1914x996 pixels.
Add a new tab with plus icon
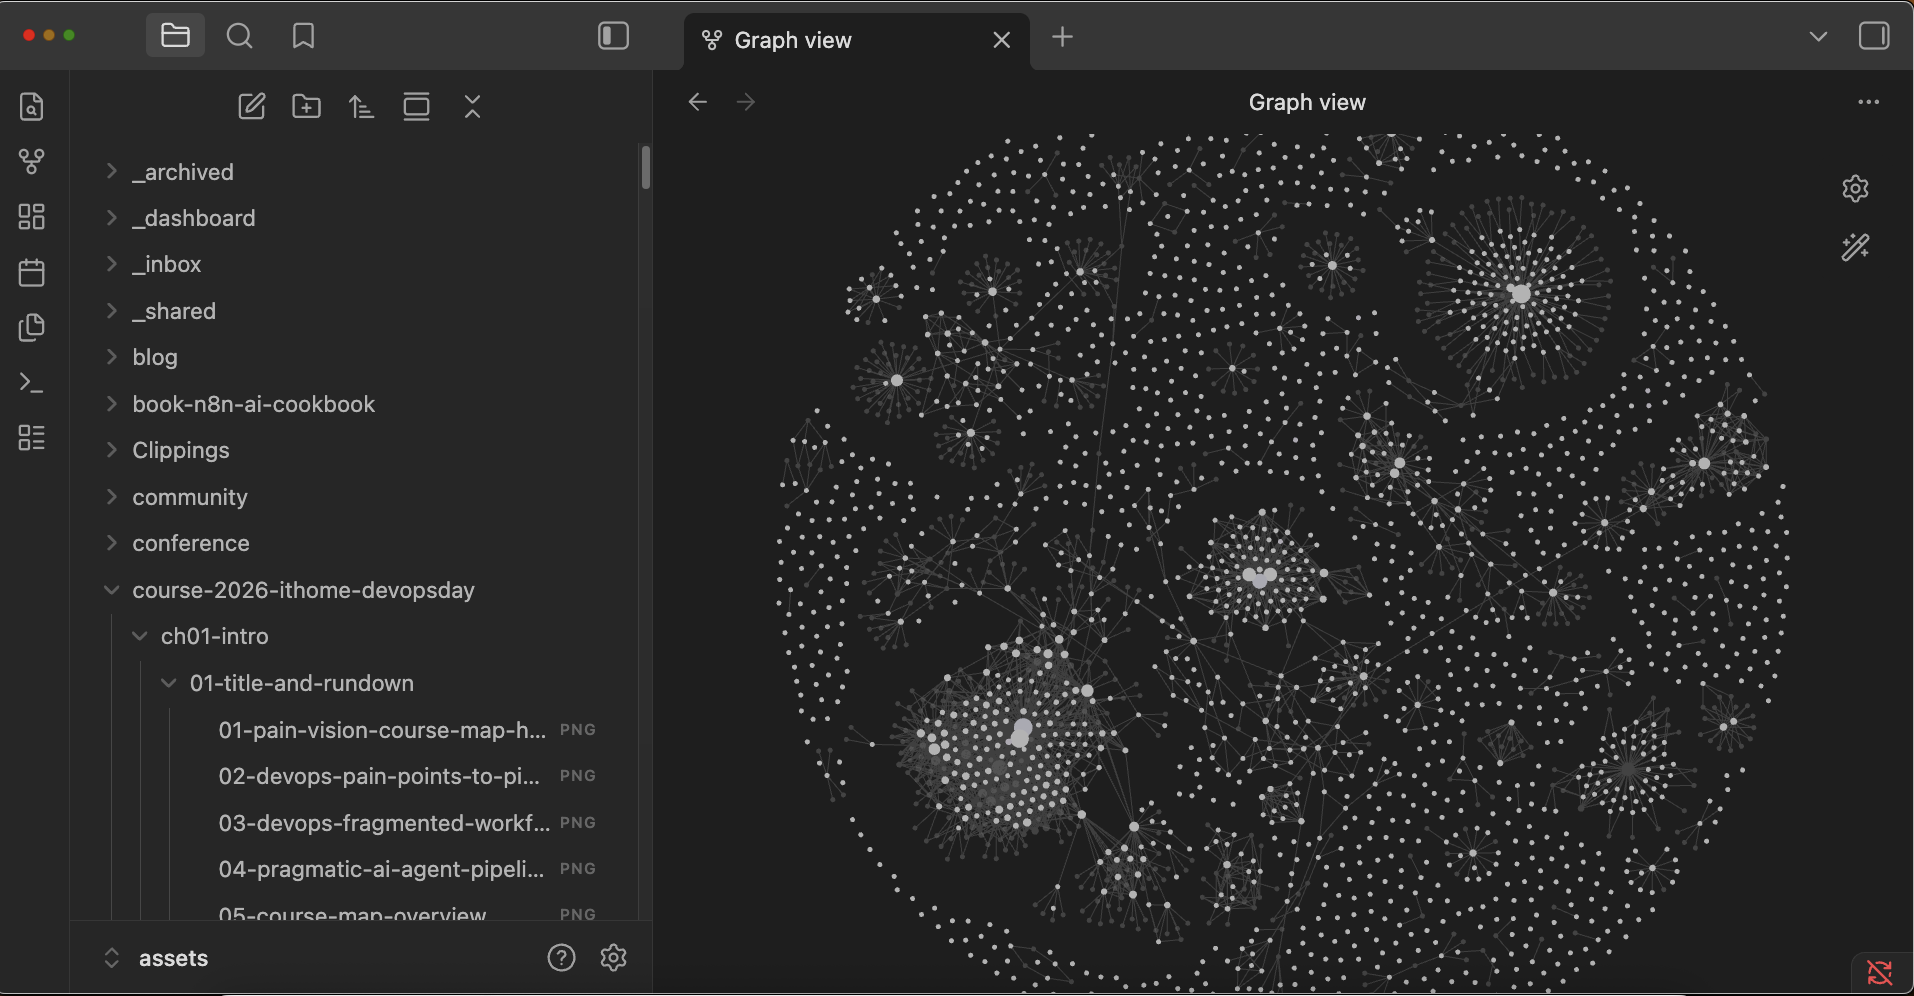(x=1062, y=37)
